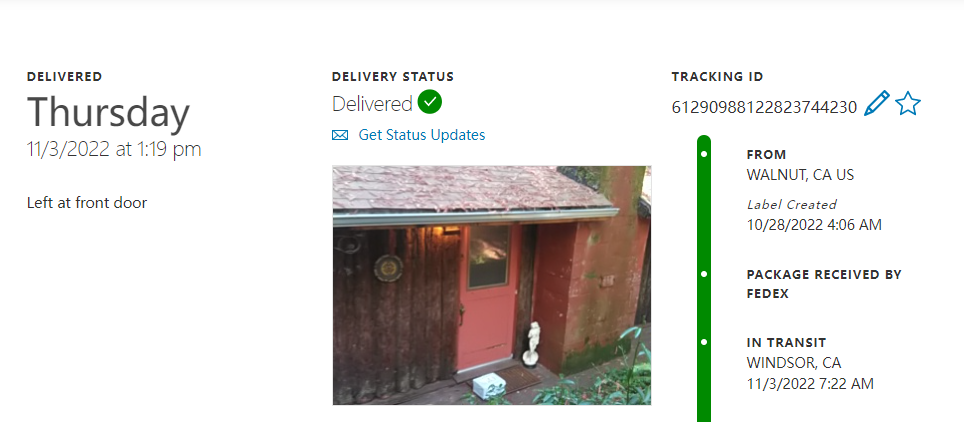Click the Thursday delivery day heading
The image size is (964, 422).
click(108, 113)
